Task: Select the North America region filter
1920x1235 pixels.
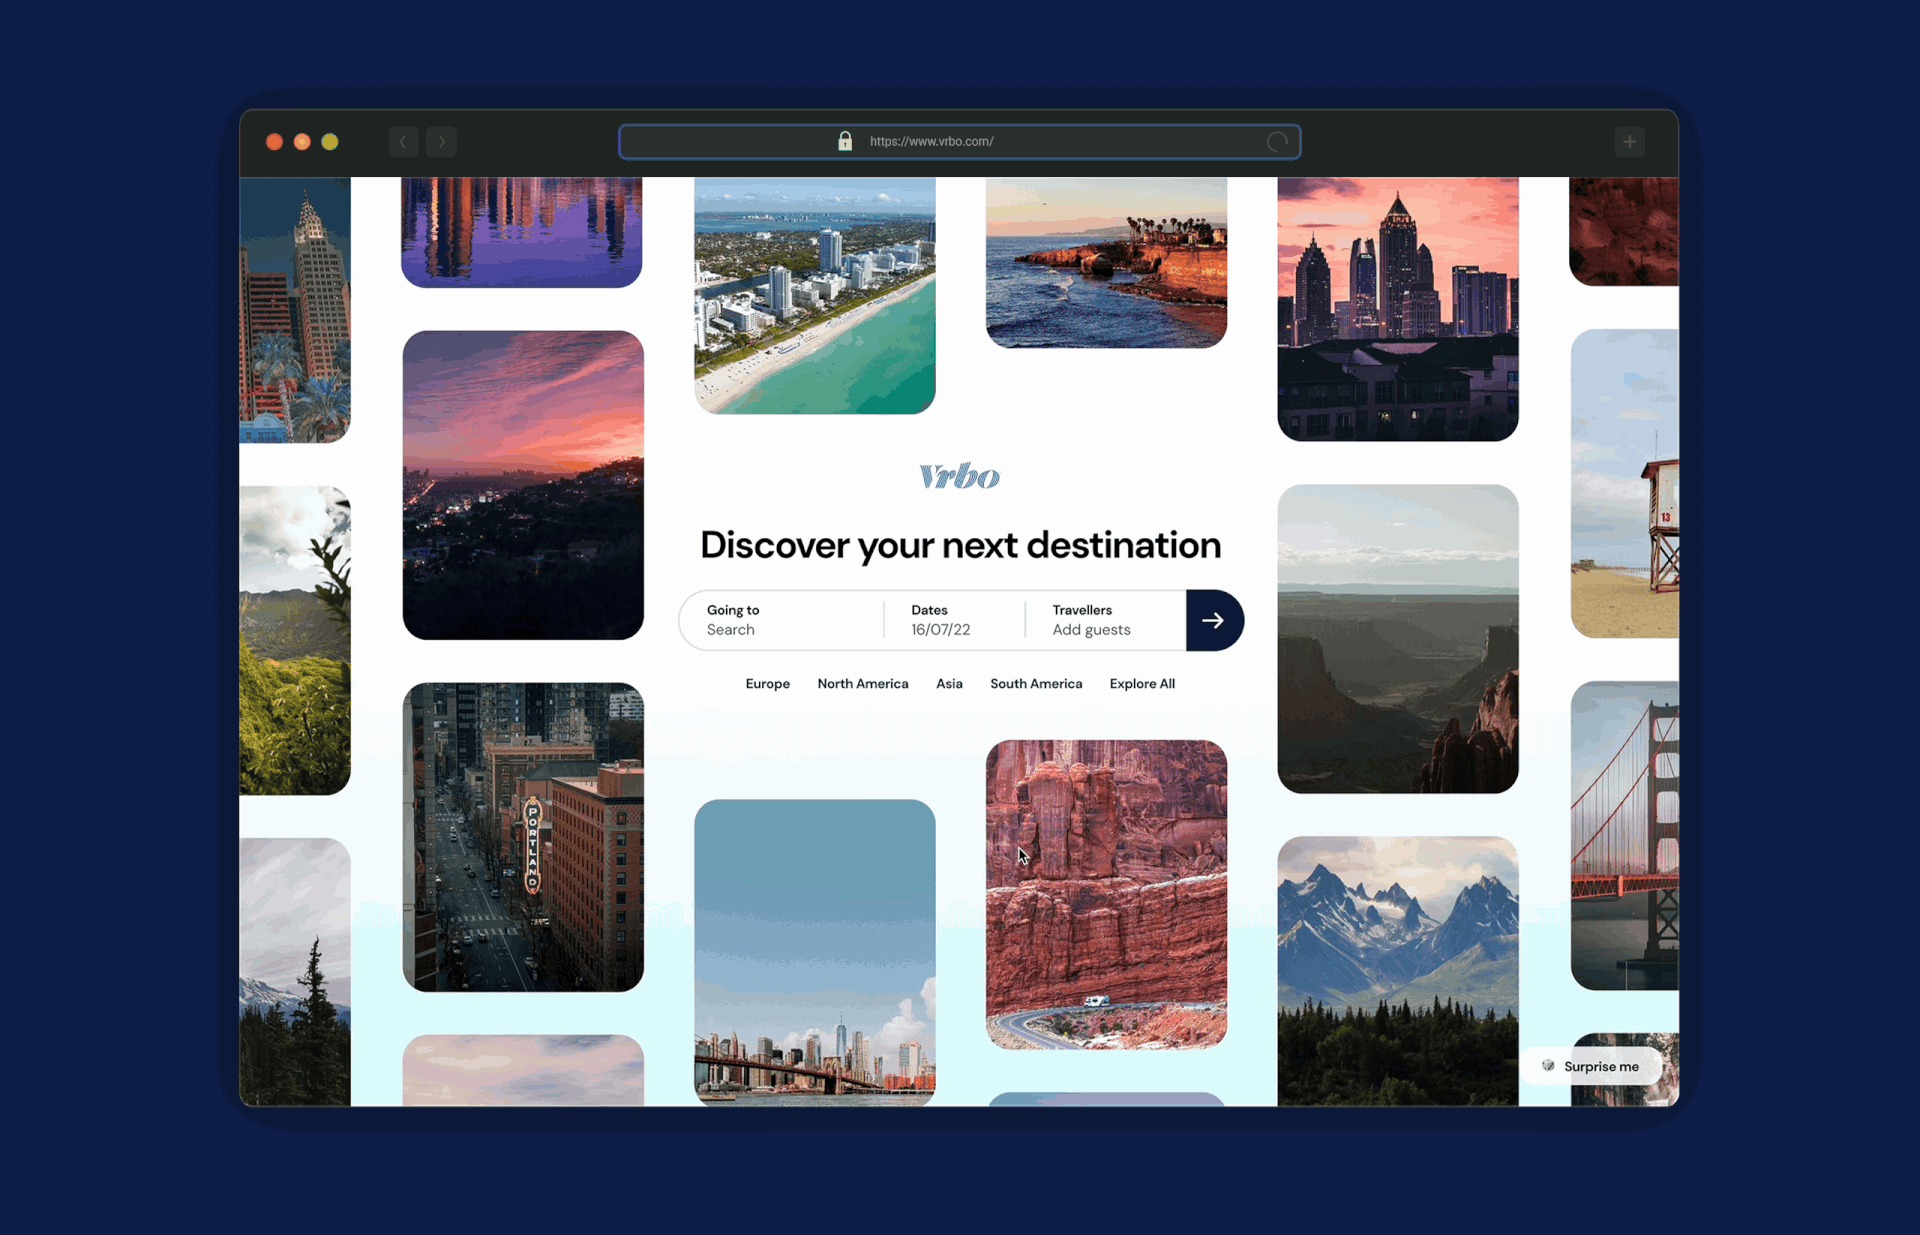Action: pos(862,684)
